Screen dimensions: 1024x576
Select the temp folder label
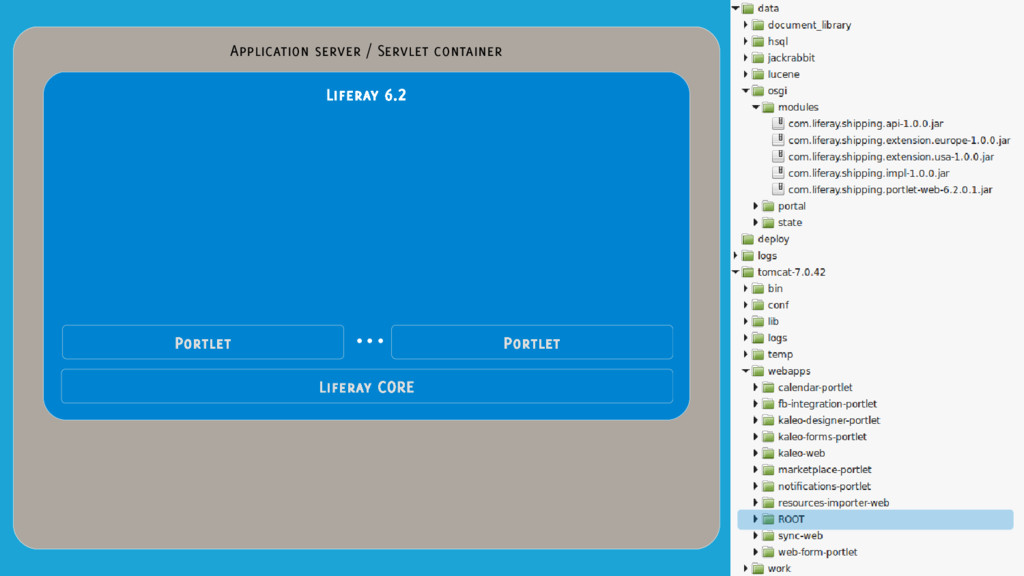[x=780, y=355]
